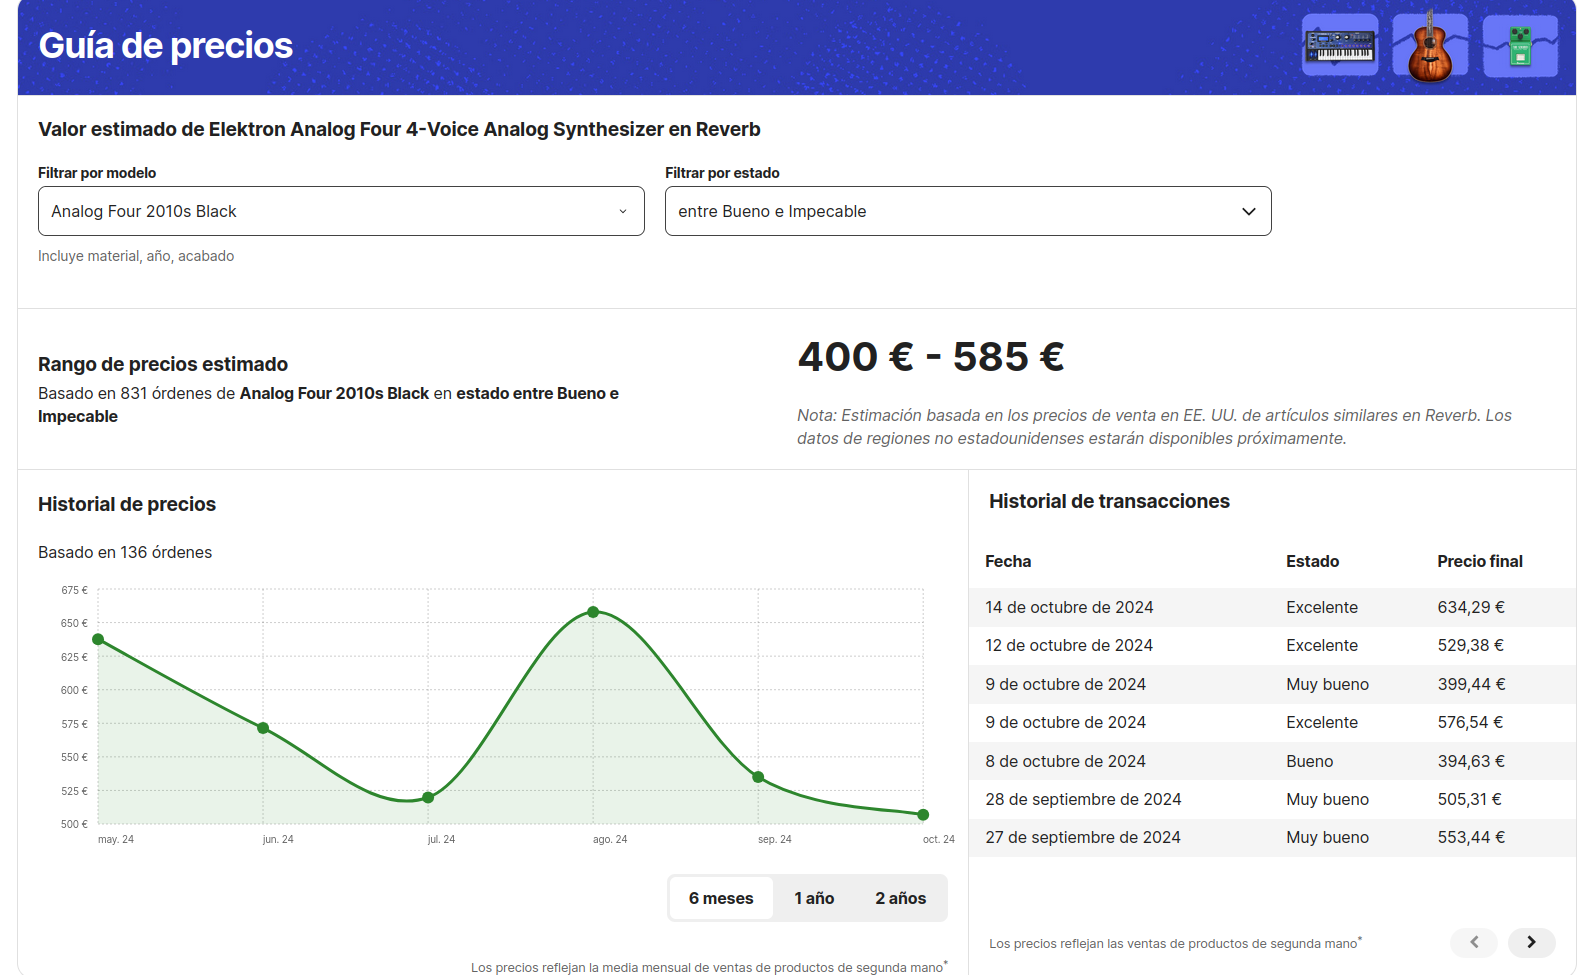The image size is (1583, 975).
Task: Click the ago. 24 peak data point
Action: click(593, 612)
